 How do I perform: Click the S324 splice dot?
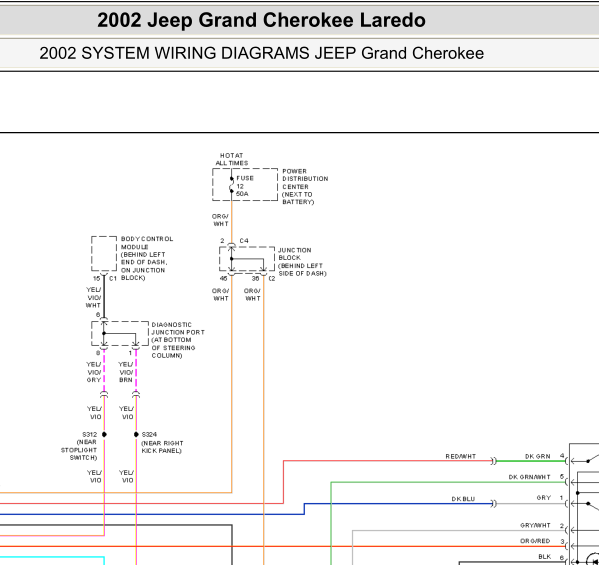click(136, 434)
